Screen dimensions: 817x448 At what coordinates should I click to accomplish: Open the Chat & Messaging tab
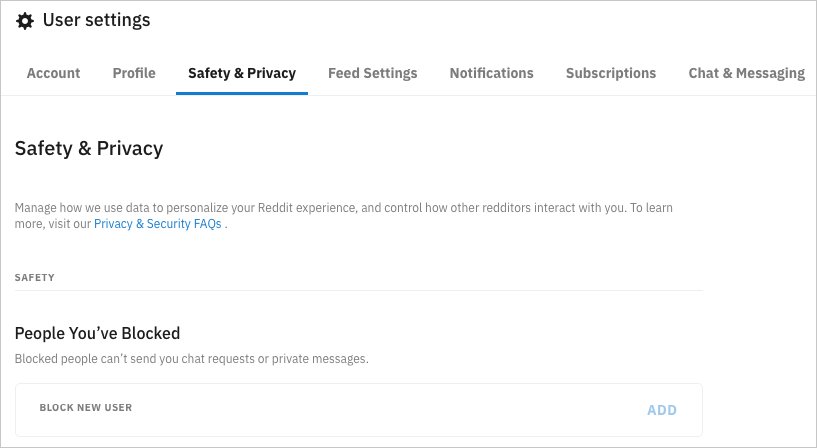coord(746,73)
